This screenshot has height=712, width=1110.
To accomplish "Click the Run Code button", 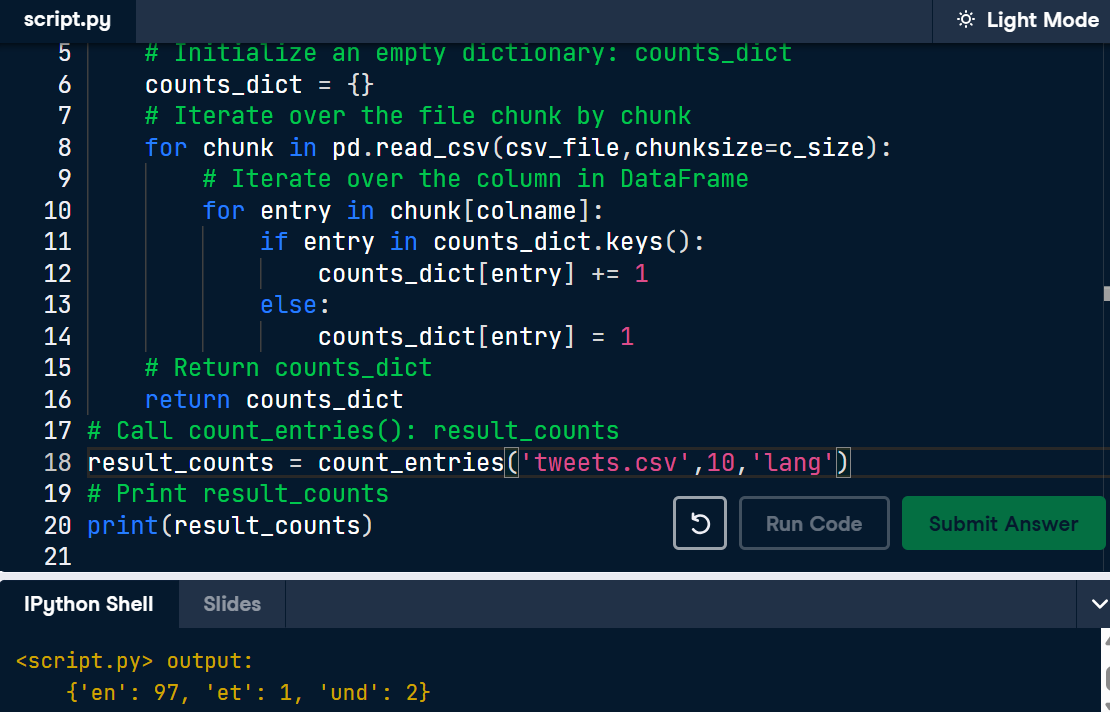I will [814, 523].
